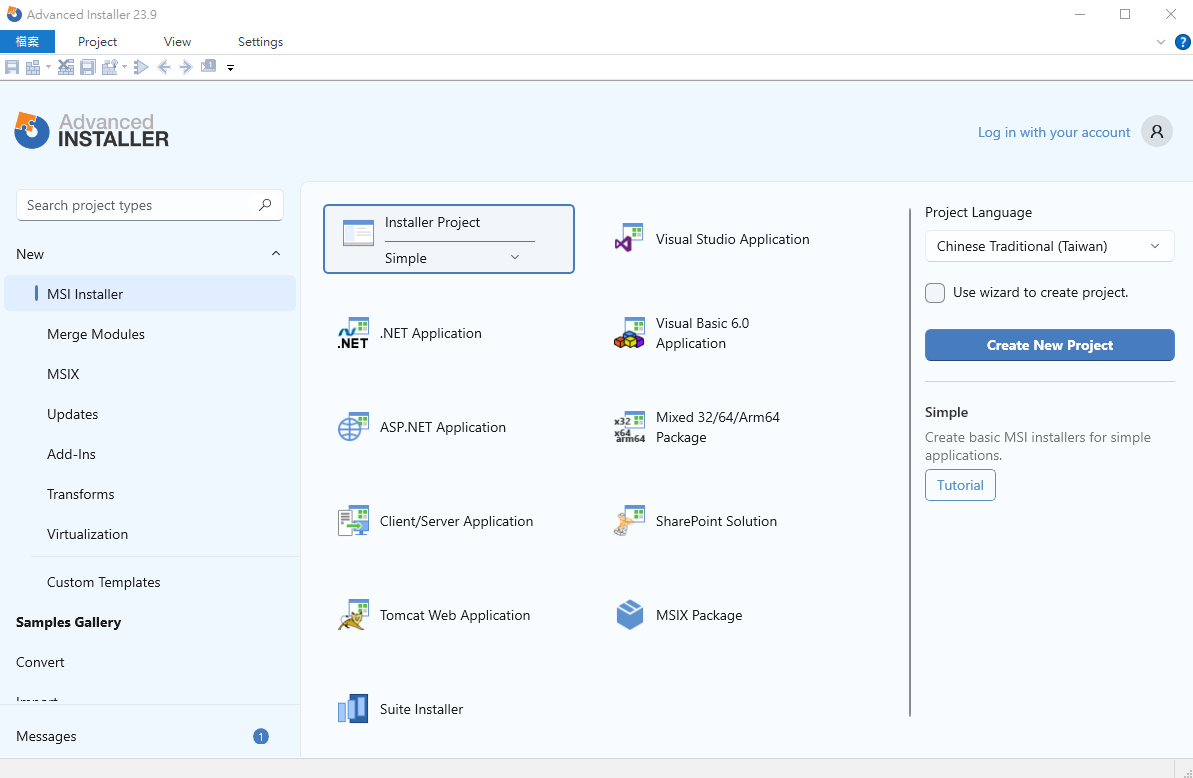
Task: Click the Back arrow toolbar icon
Action: pyautogui.click(x=164, y=67)
